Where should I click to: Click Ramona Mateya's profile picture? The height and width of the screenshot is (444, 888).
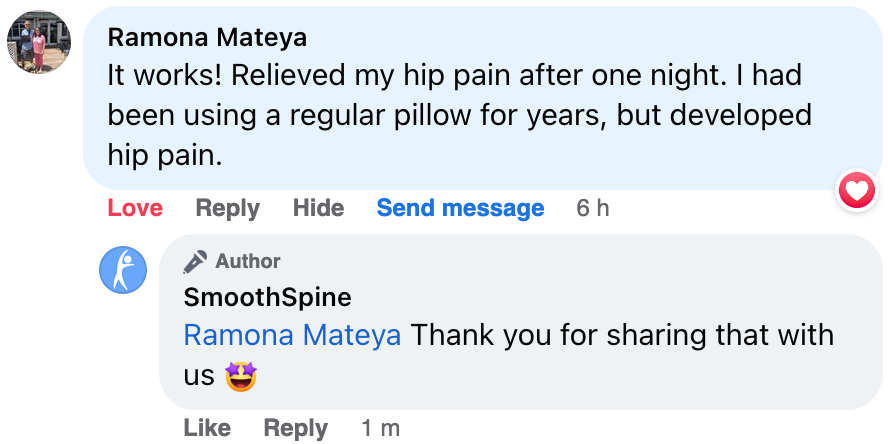[40, 42]
